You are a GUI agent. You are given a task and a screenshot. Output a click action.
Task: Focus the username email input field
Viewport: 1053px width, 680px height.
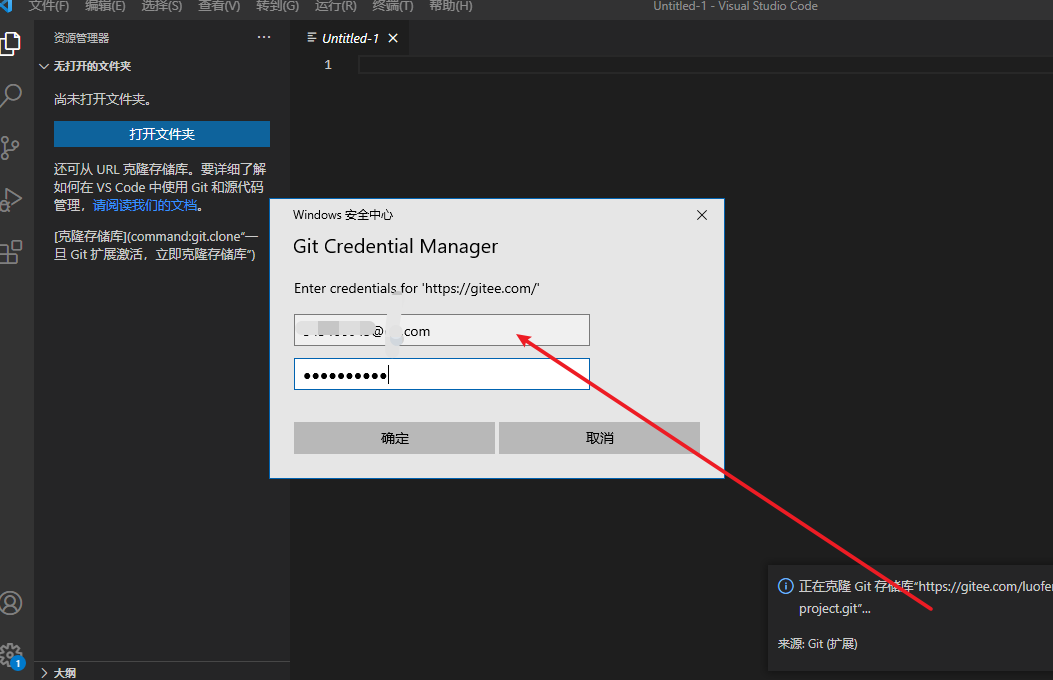click(442, 330)
